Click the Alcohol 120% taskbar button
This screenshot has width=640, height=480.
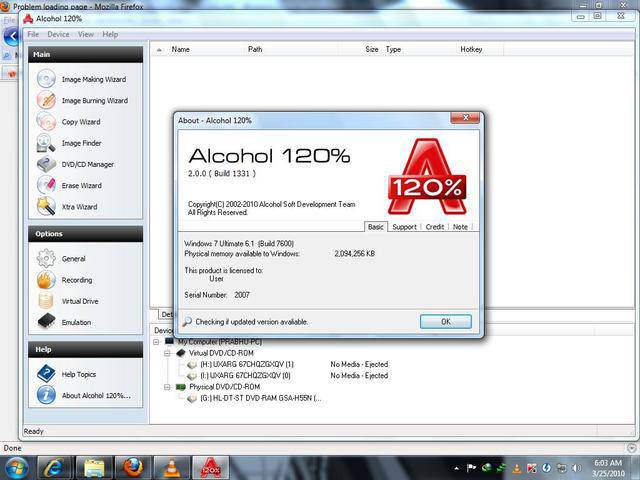pyautogui.click(x=210, y=468)
